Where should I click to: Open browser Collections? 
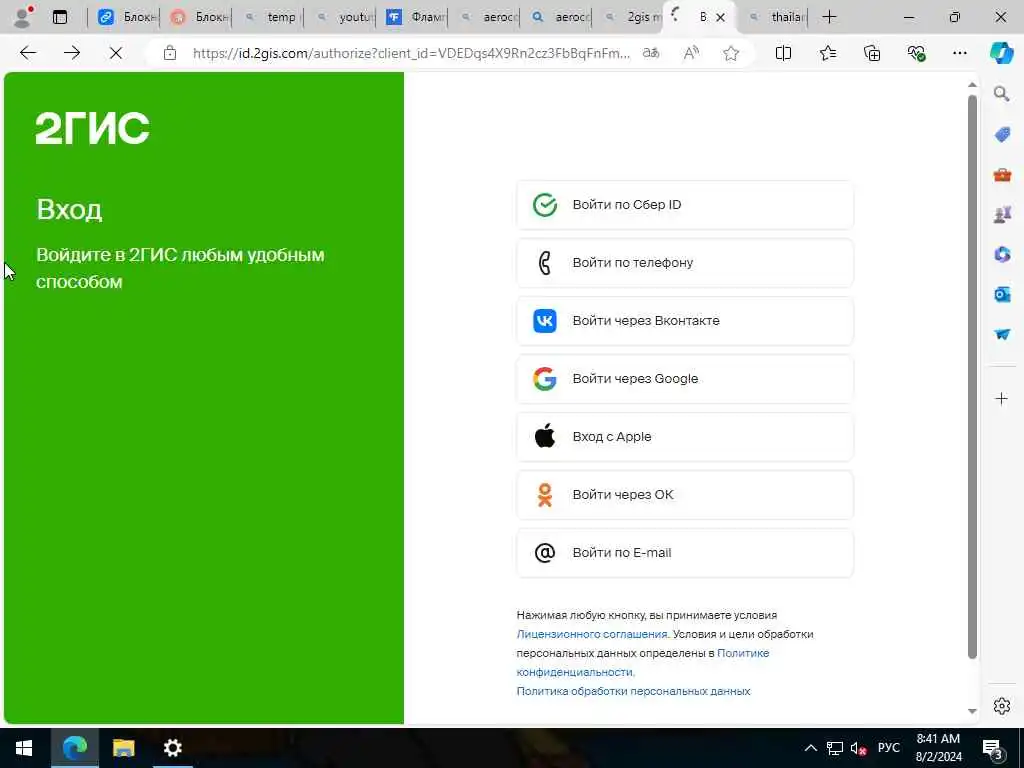coord(872,53)
